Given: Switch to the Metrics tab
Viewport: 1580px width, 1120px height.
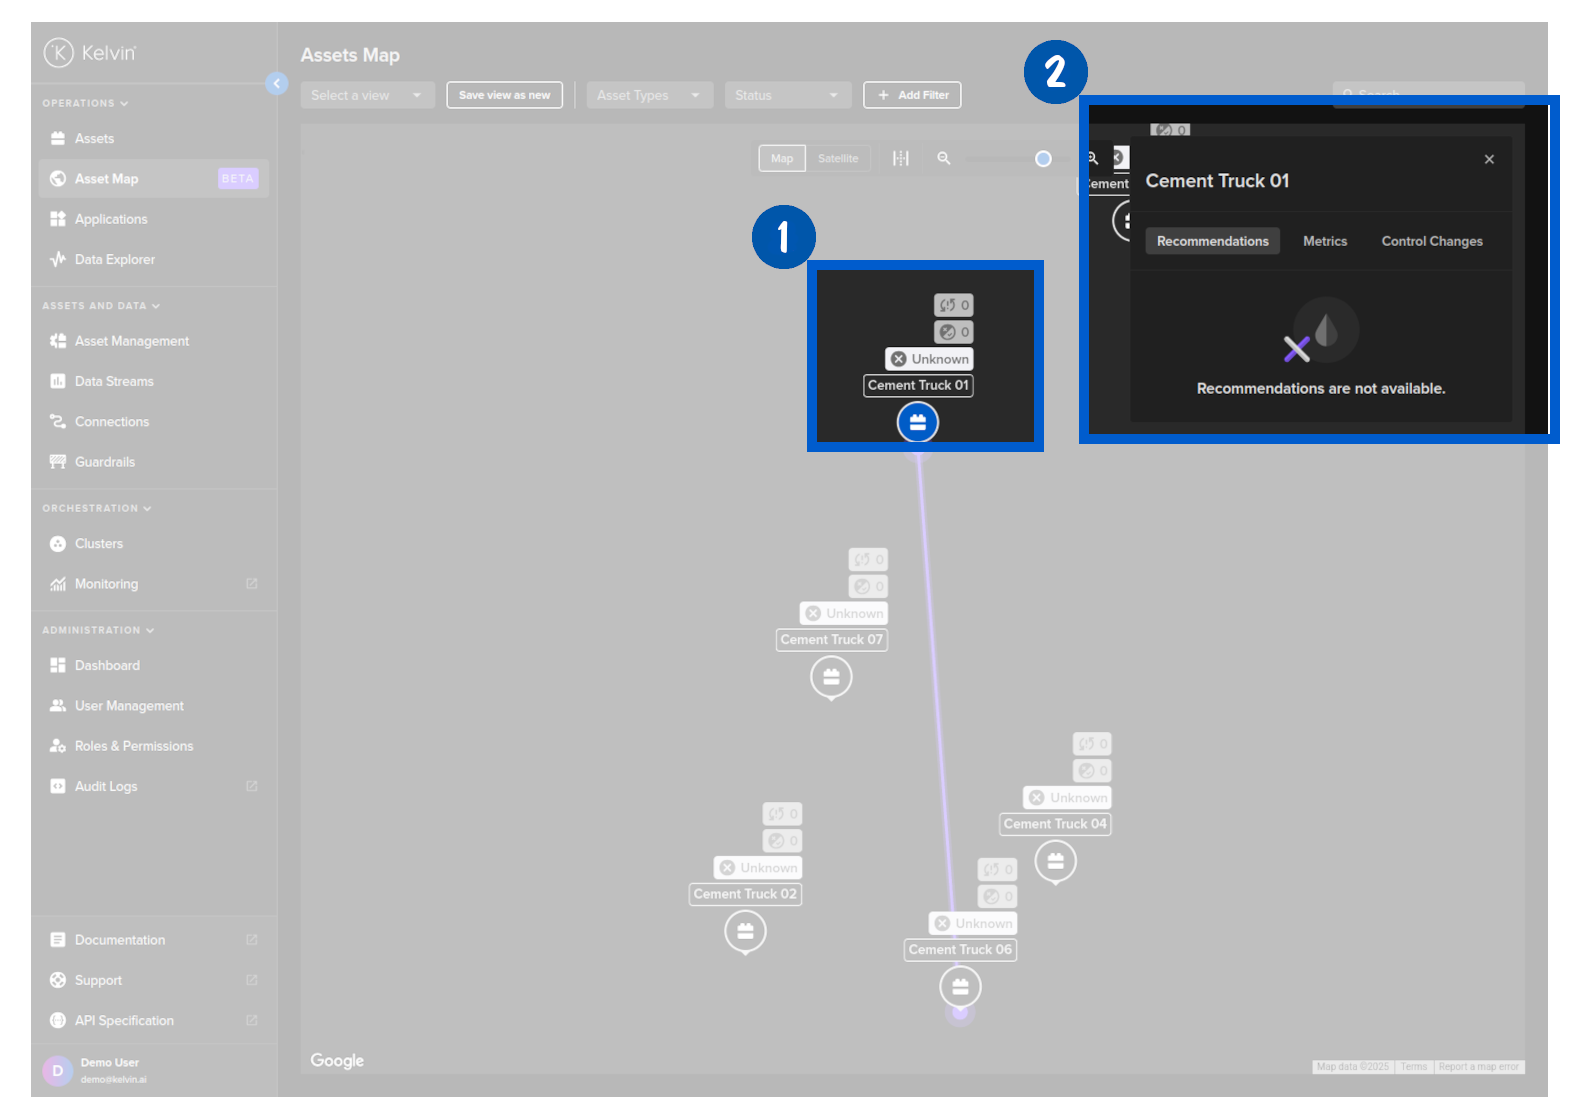Looking at the screenshot, I should pyautogui.click(x=1324, y=241).
